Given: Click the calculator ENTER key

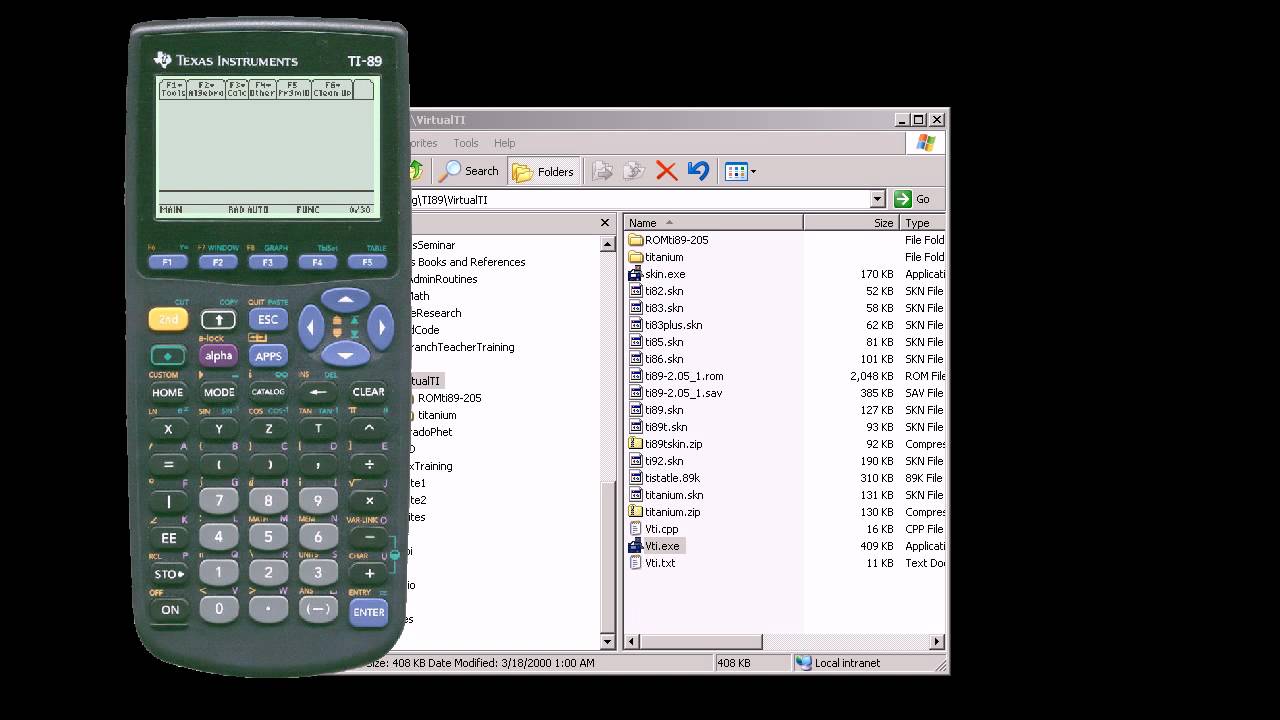Looking at the screenshot, I should click(x=369, y=612).
